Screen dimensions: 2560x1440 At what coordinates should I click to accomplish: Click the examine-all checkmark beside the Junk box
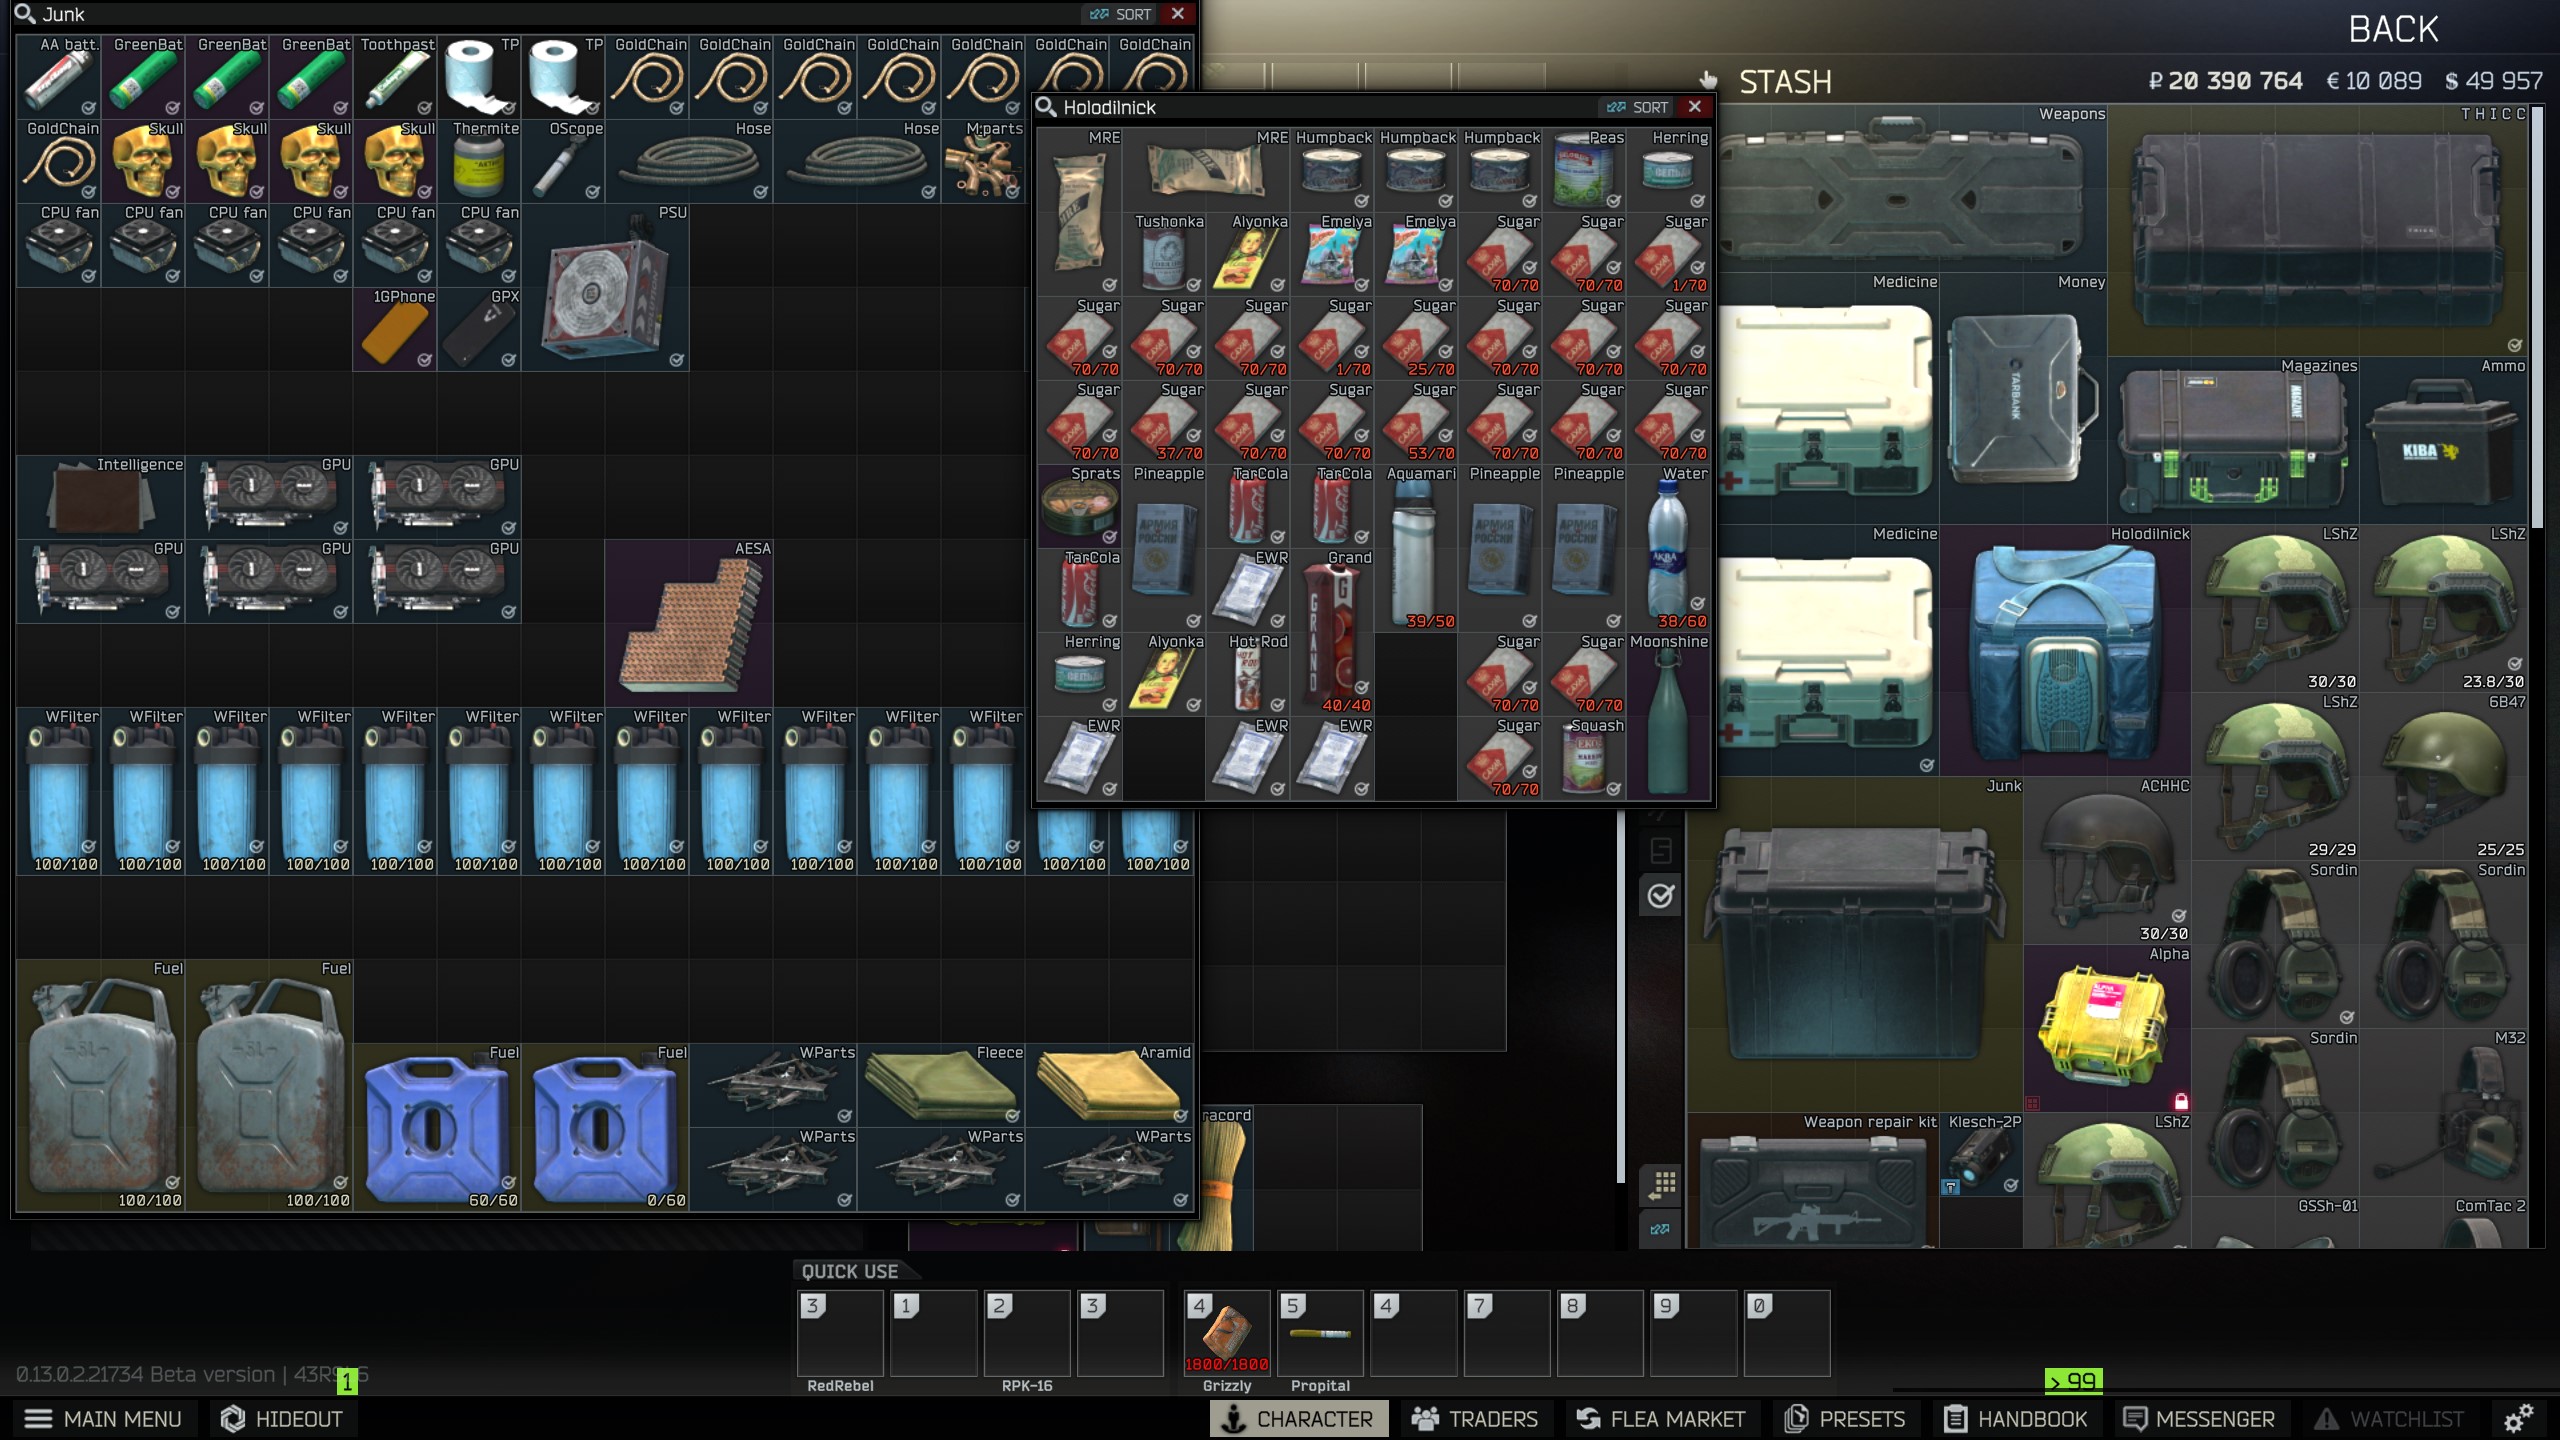(x=1661, y=897)
